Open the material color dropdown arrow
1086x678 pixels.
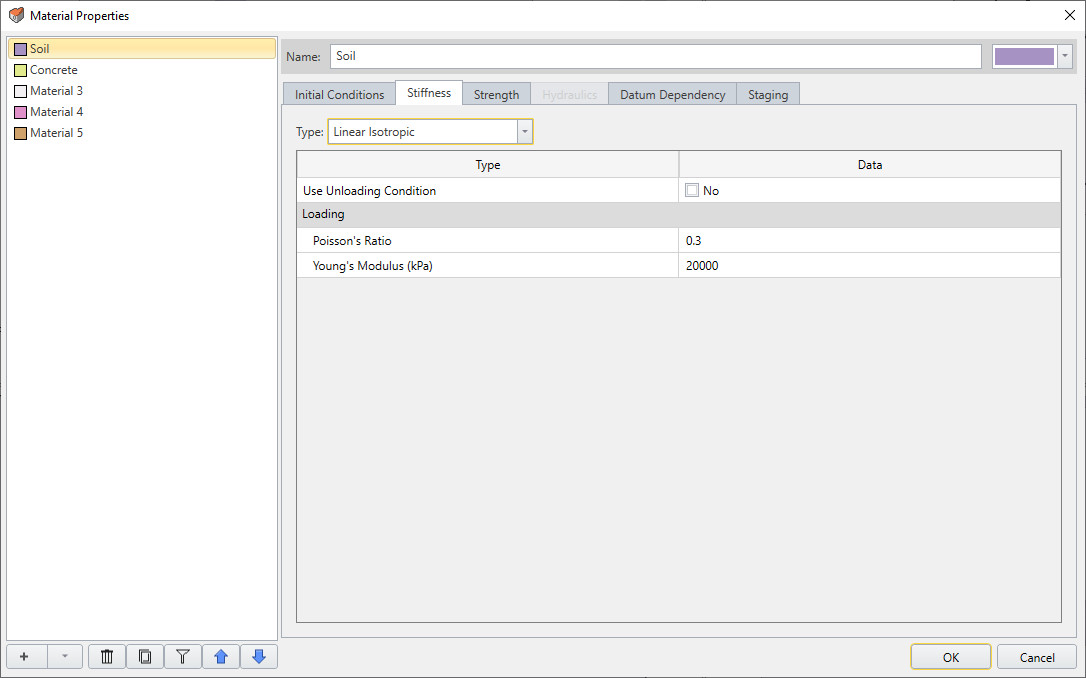[1065, 56]
